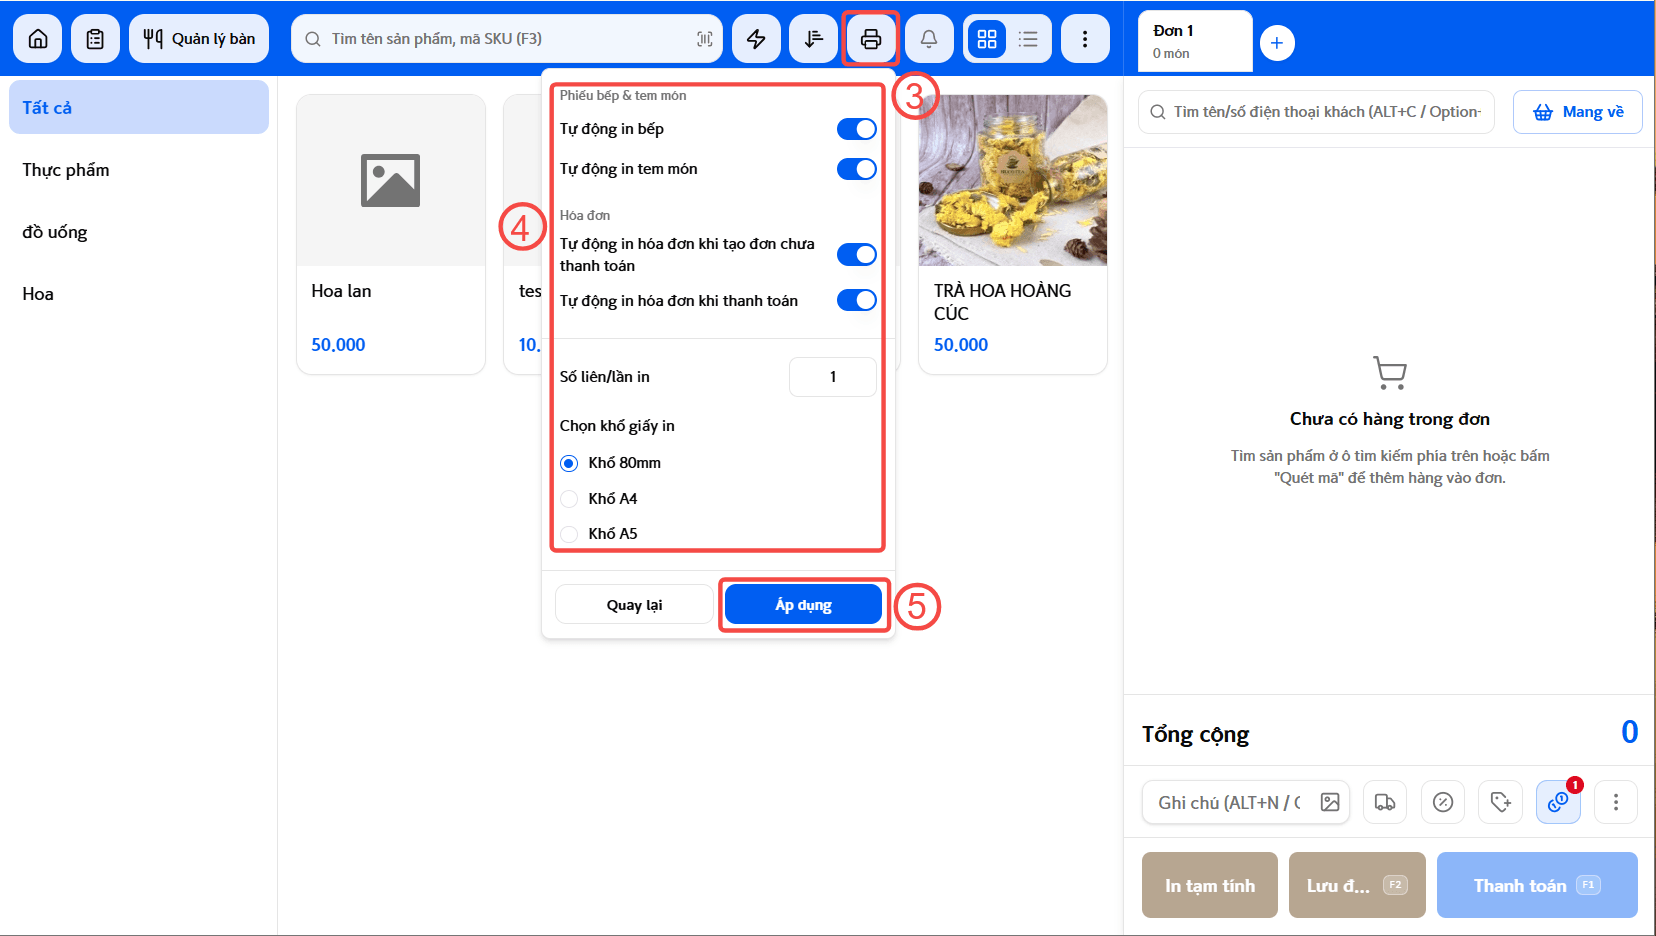Switch to list view of products

[1028, 39]
